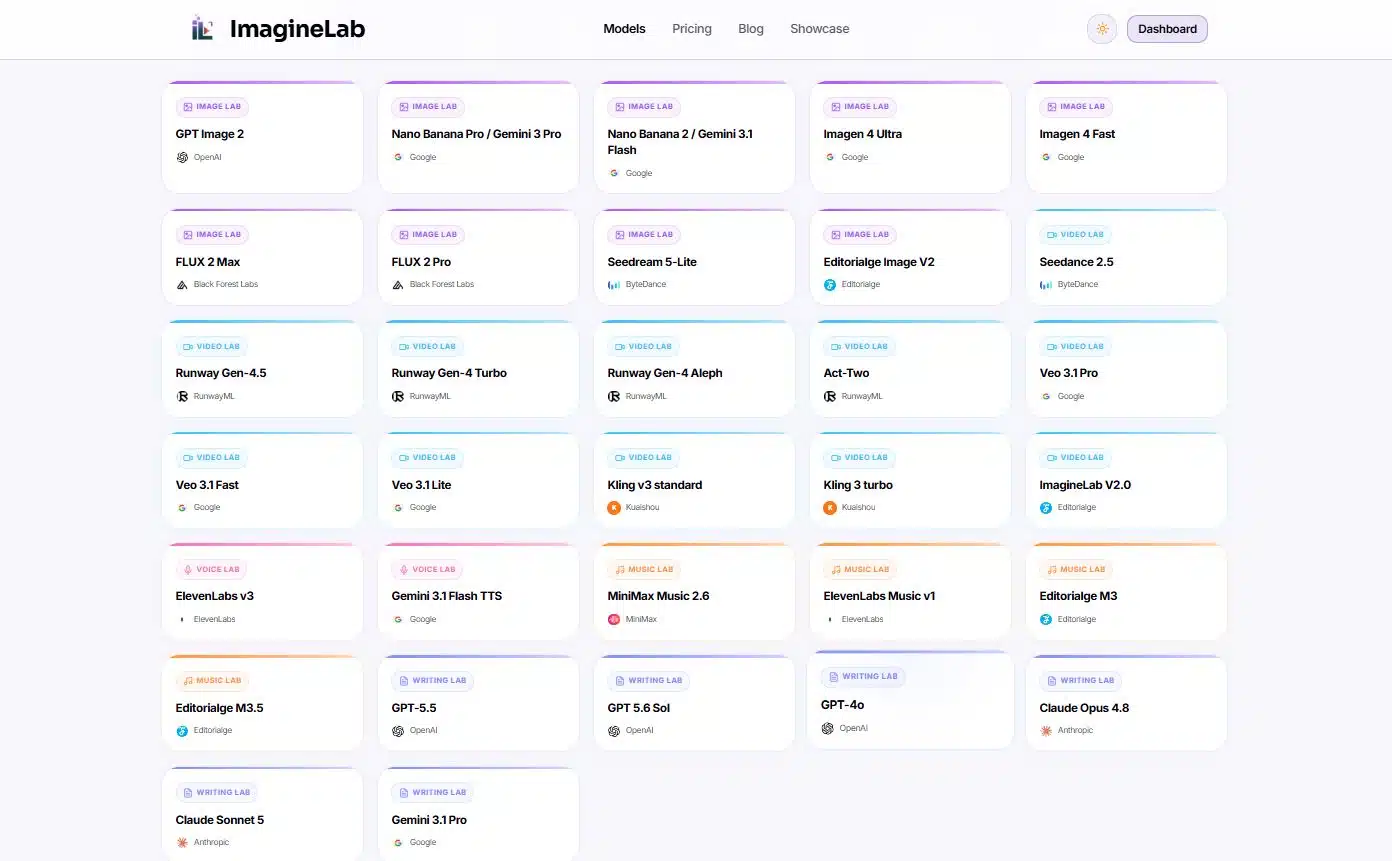Click OpenAI icon under GPT-5.5

pos(398,730)
